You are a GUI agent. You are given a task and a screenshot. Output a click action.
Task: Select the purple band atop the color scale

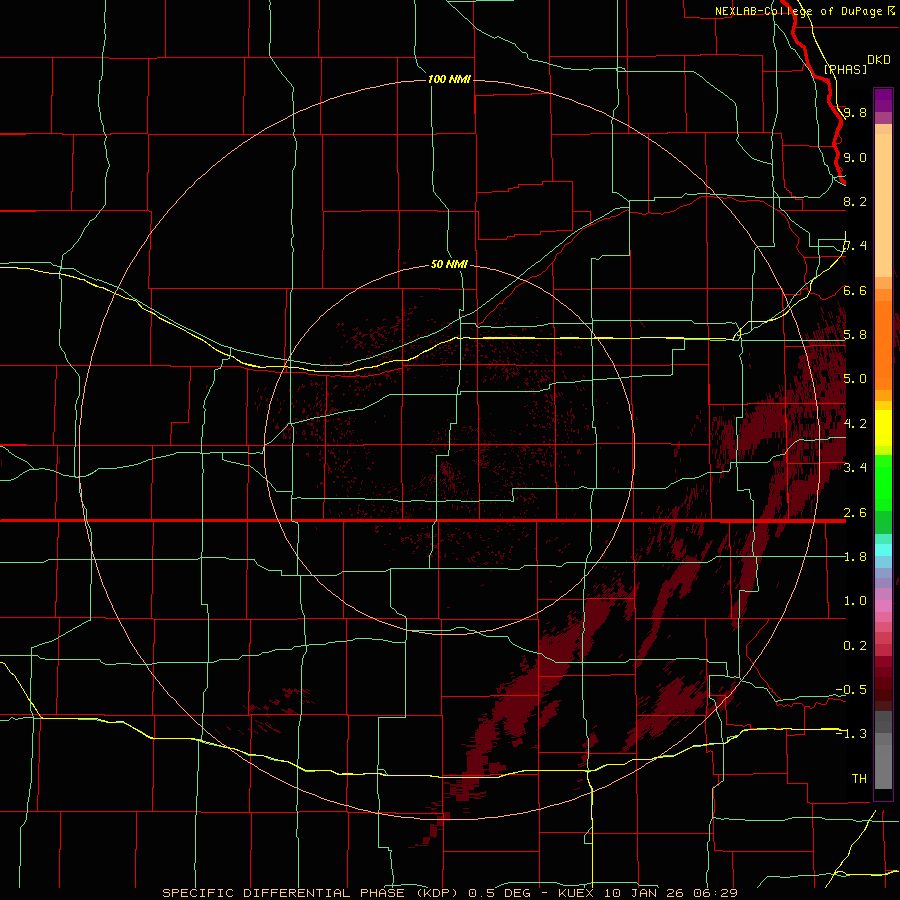(x=883, y=100)
